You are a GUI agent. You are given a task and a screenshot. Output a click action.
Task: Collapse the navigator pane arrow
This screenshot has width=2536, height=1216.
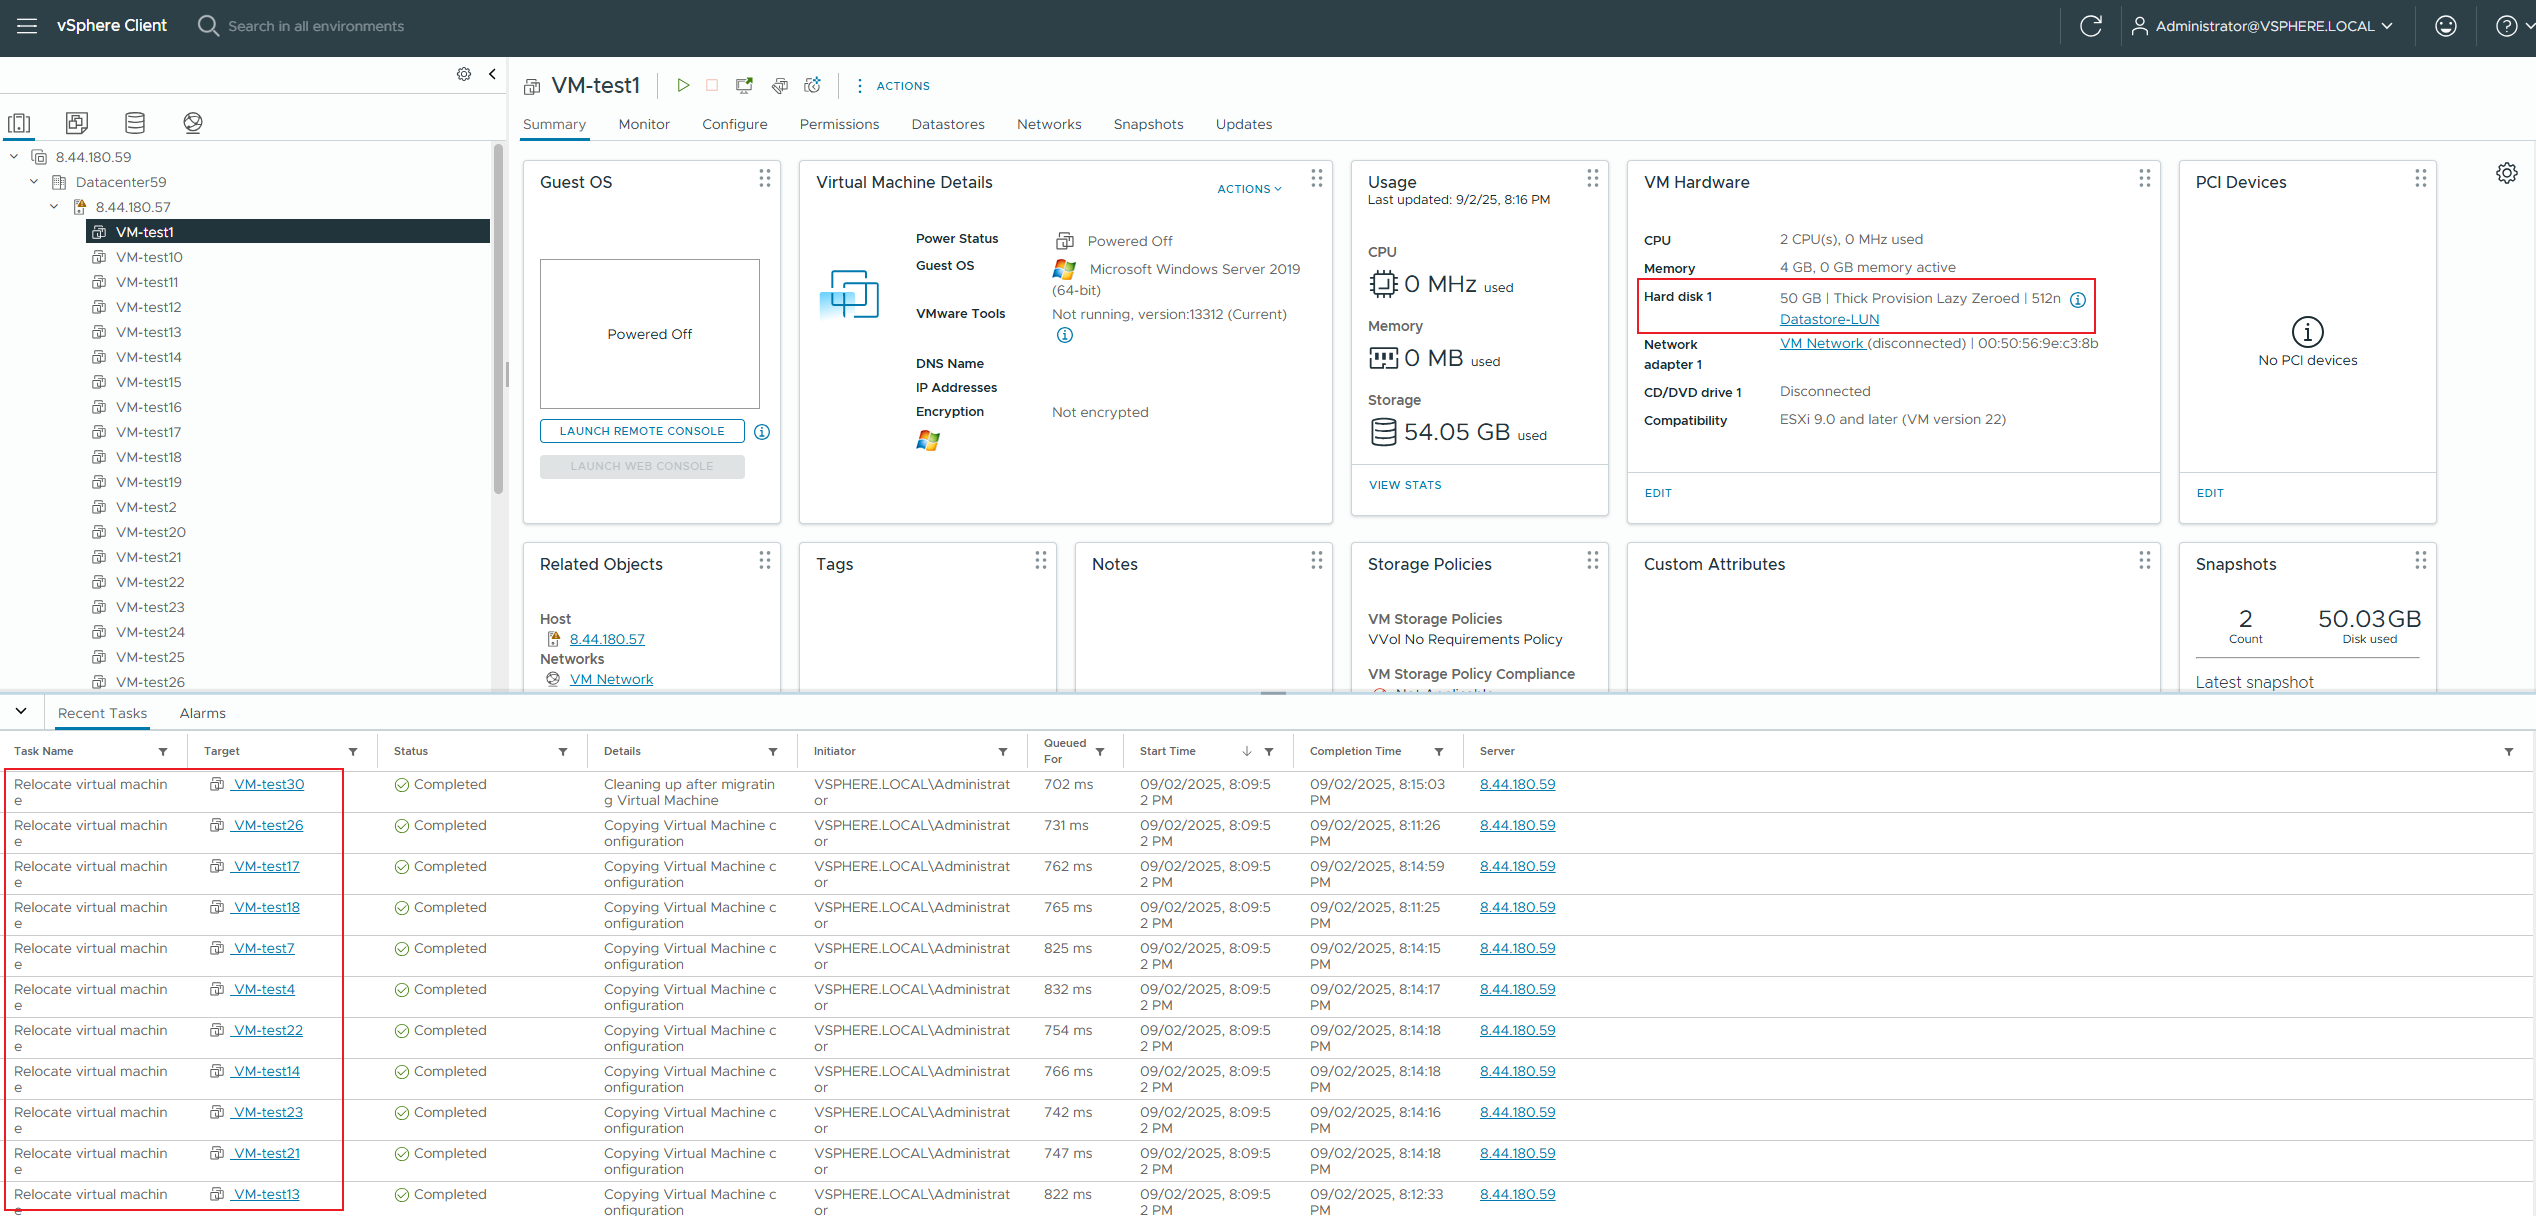(492, 74)
